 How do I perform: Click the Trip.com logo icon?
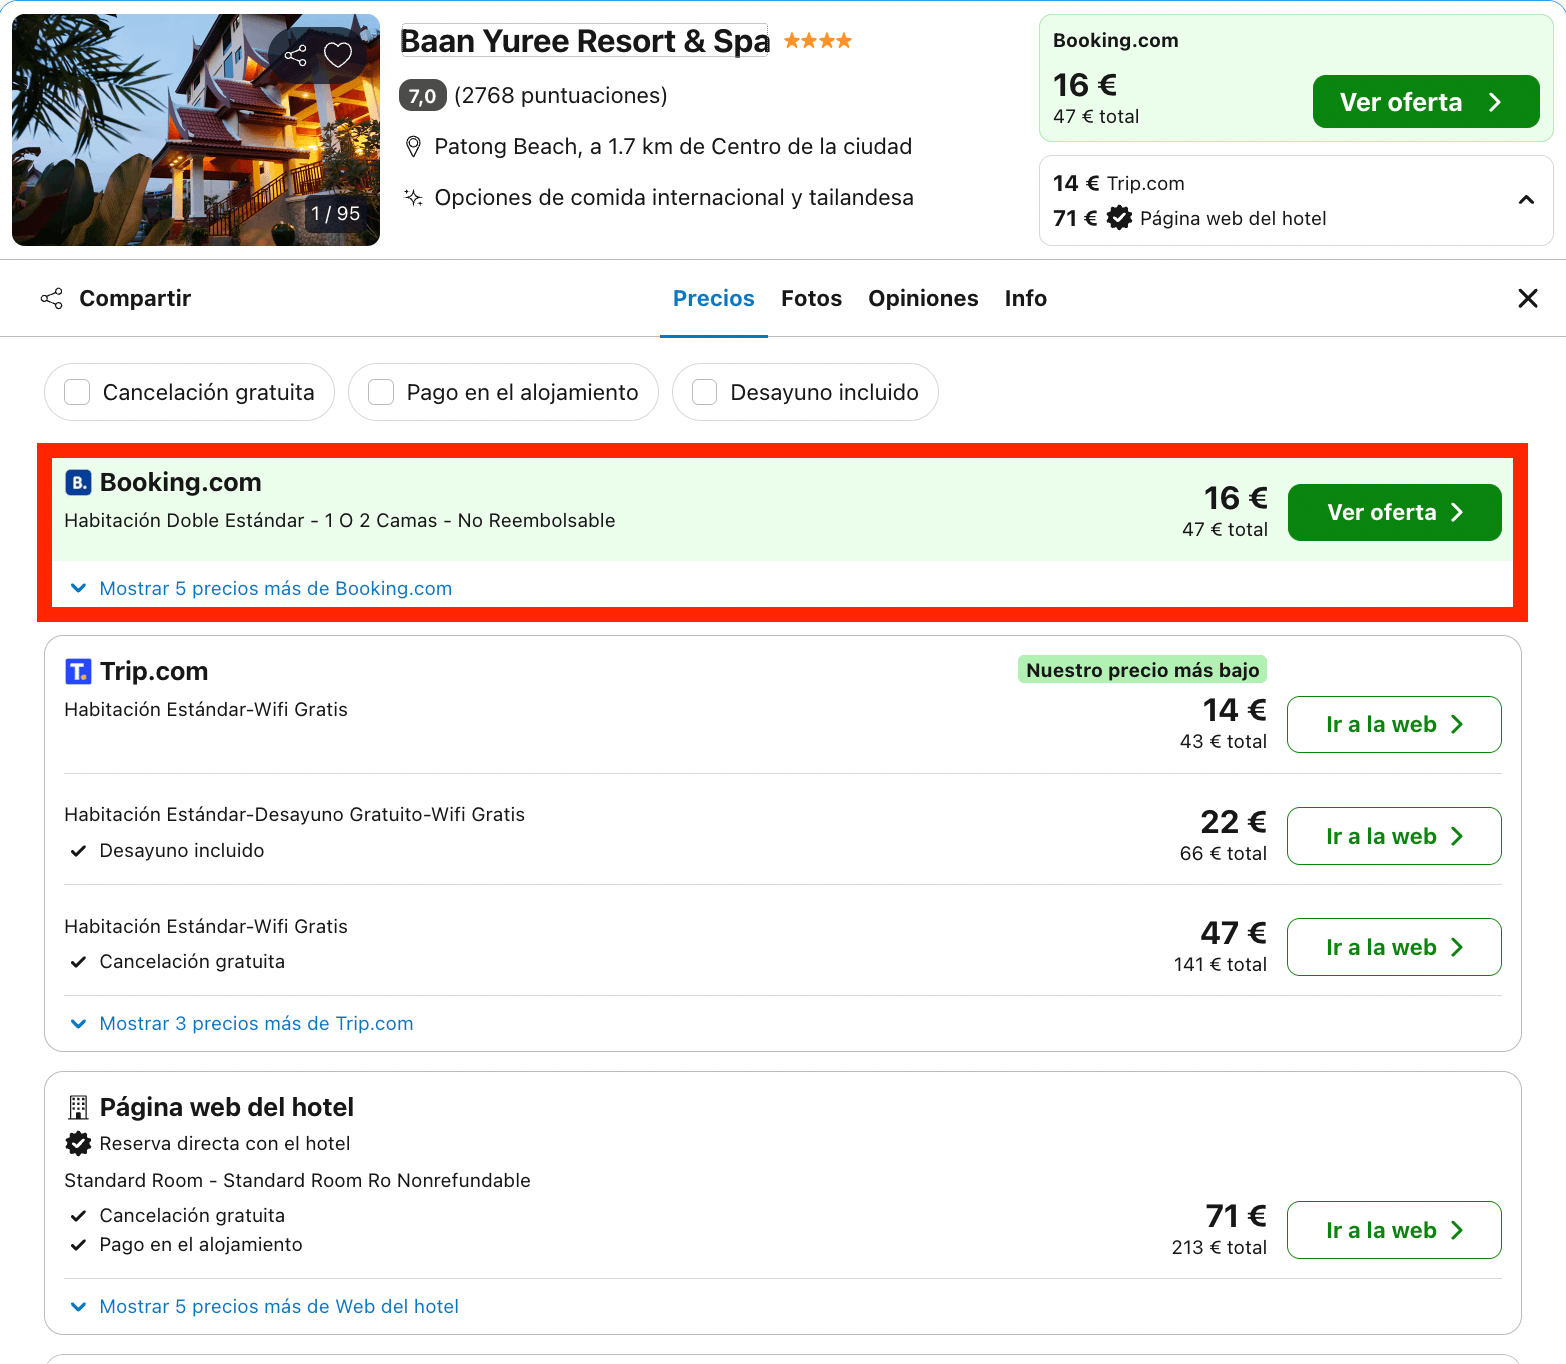(78, 671)
